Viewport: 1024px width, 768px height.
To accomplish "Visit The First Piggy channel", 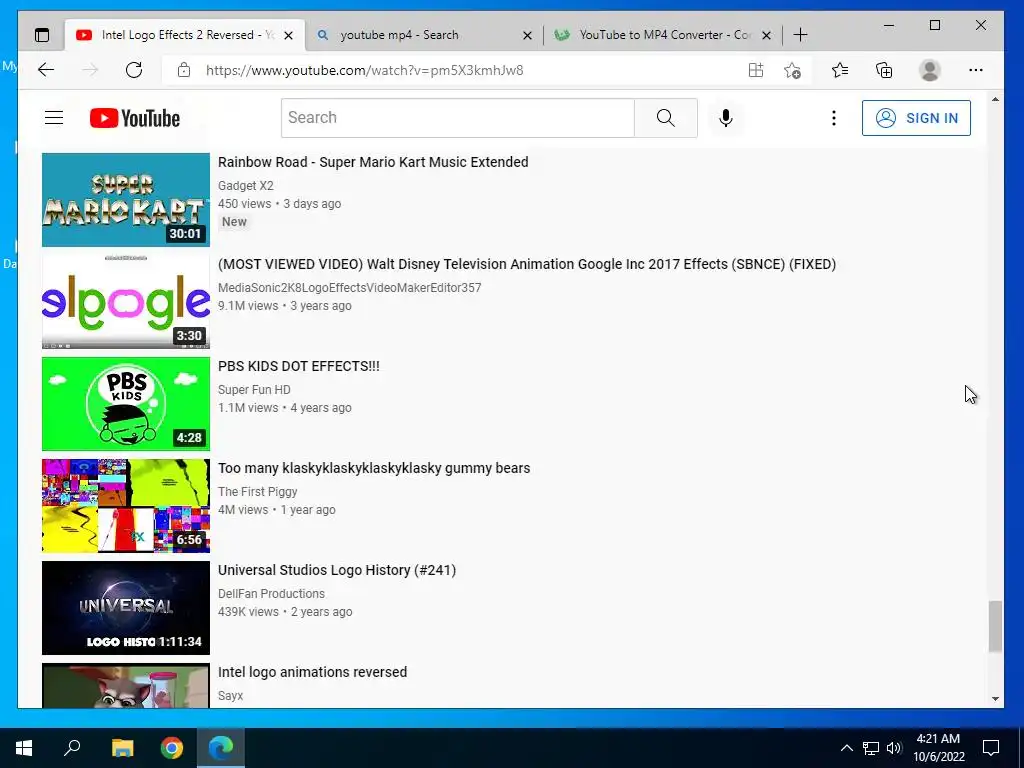I will pos(257,491).
